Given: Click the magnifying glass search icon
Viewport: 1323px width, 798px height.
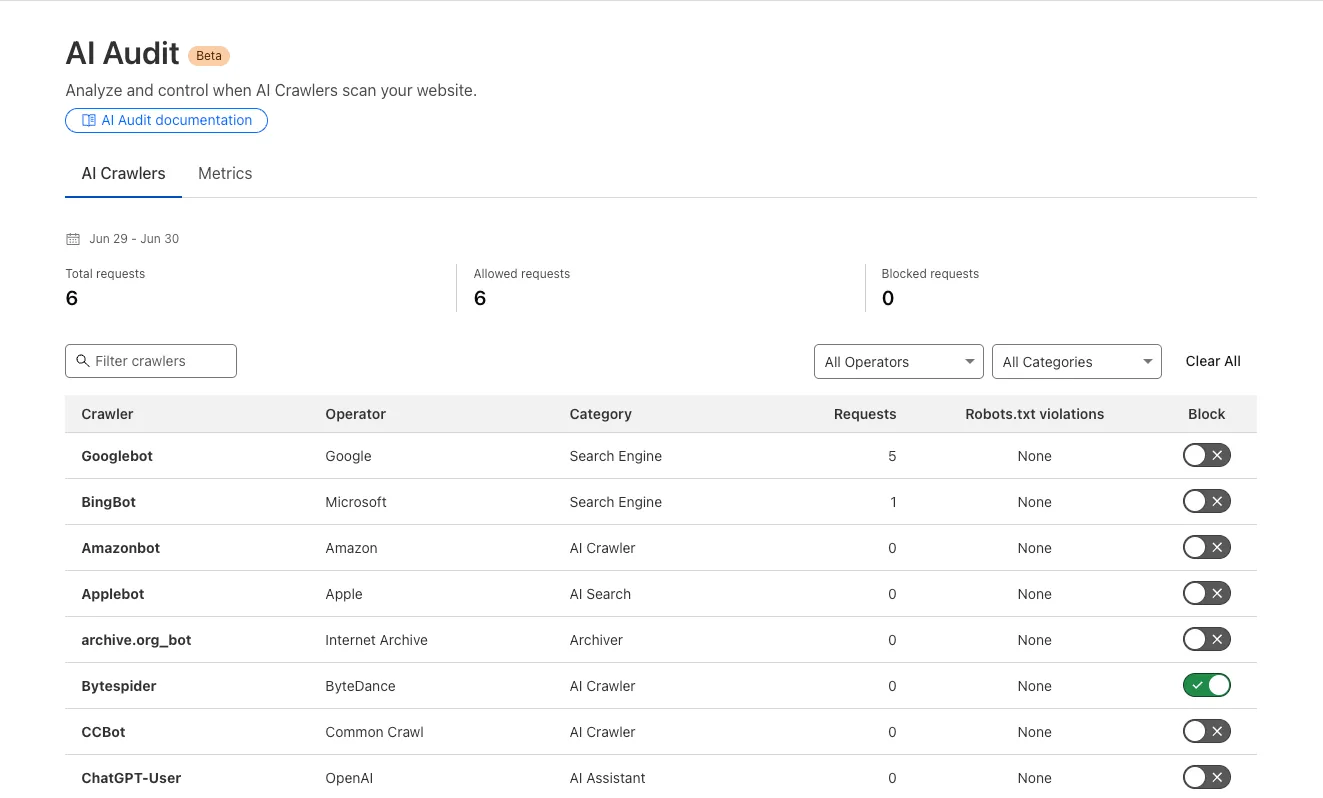Looking at the screenshot, I should tap(83, 361).
